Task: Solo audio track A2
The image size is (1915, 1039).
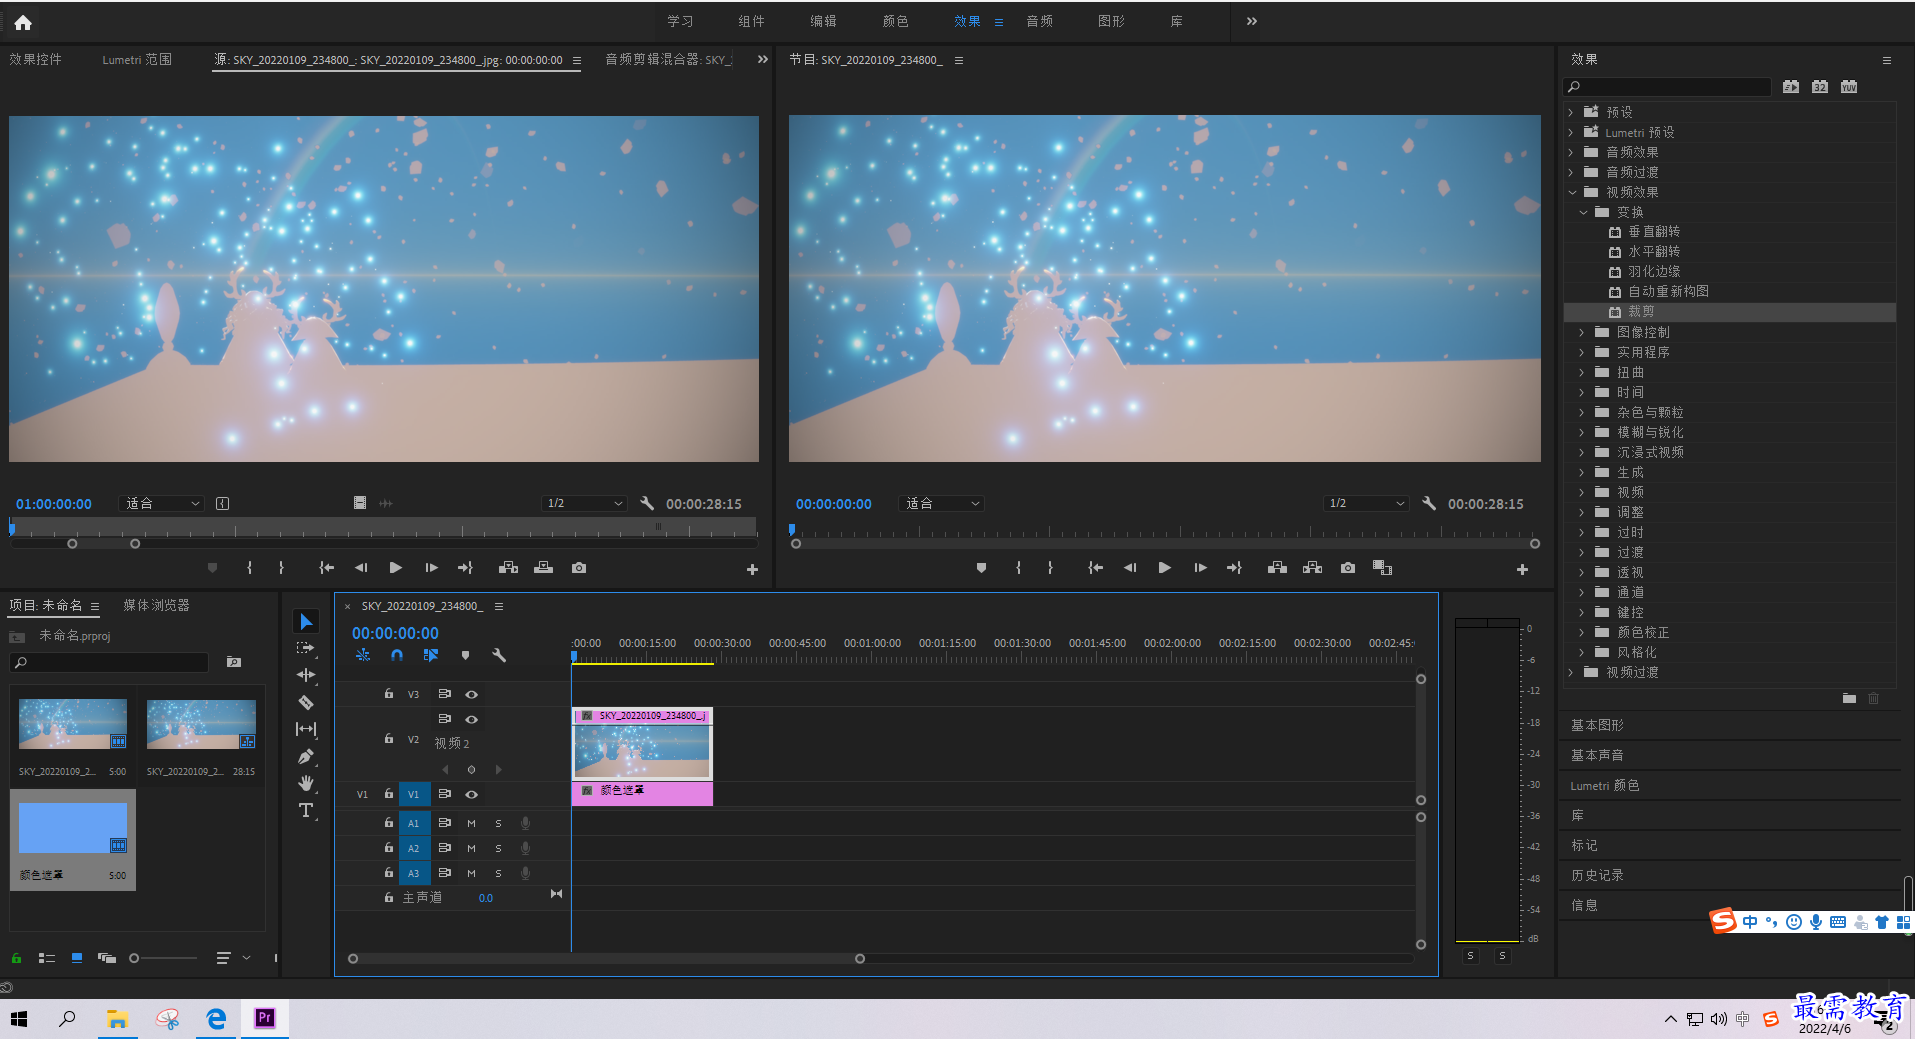Action: pyautogui.click(x=498, y=848)
